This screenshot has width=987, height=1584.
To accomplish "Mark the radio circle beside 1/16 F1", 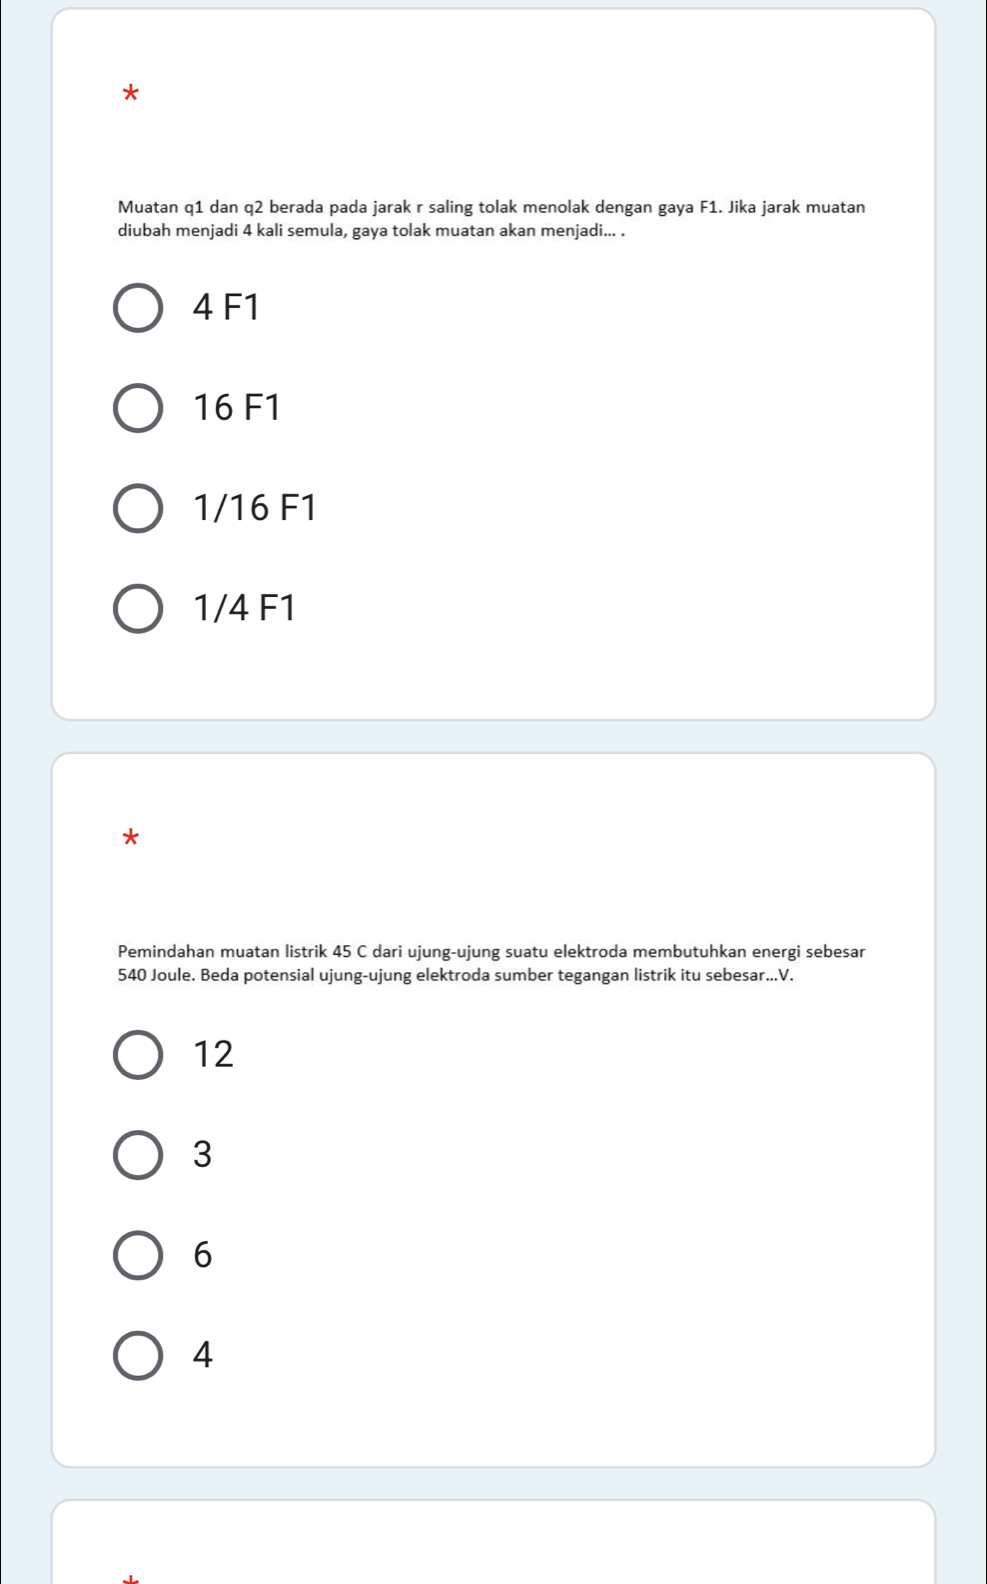I will click(138, 508).
